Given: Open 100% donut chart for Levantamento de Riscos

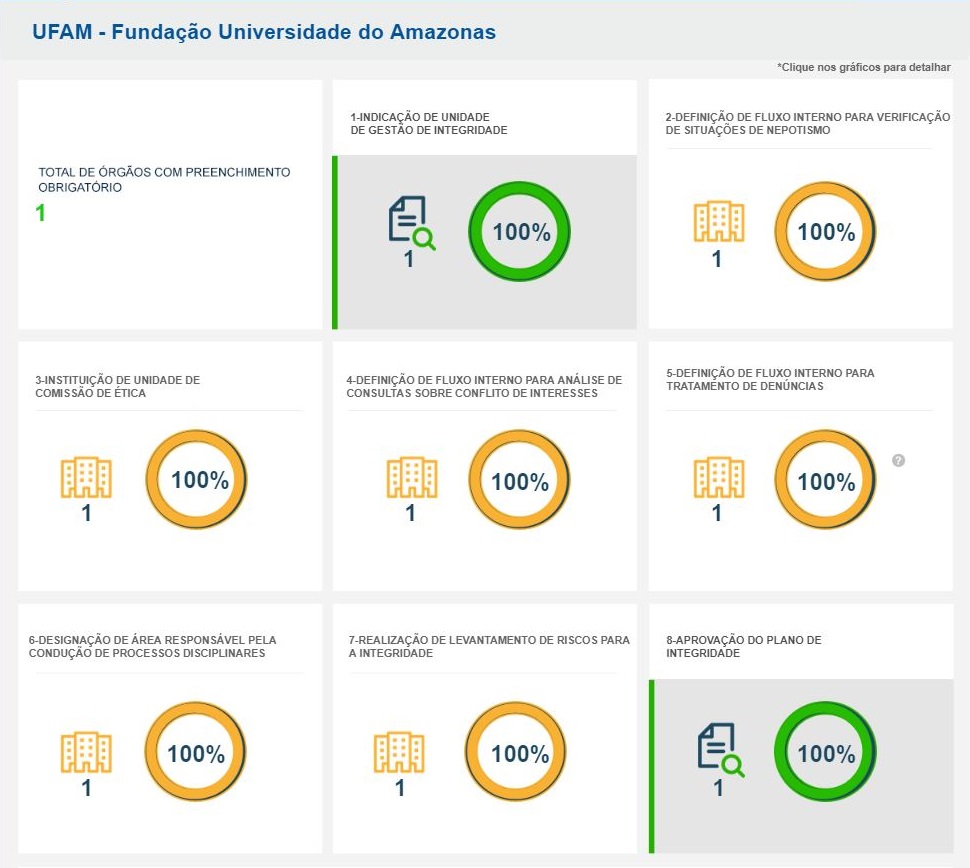Looking at the screenshot, I should click(515, 751).
